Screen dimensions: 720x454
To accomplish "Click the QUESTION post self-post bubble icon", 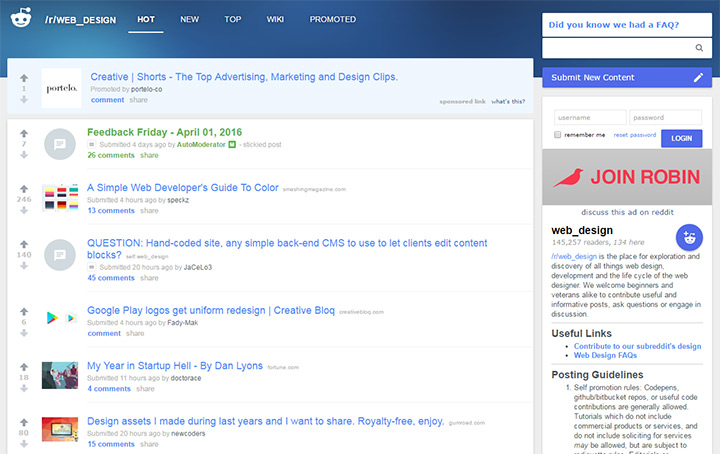I will 60,255.
